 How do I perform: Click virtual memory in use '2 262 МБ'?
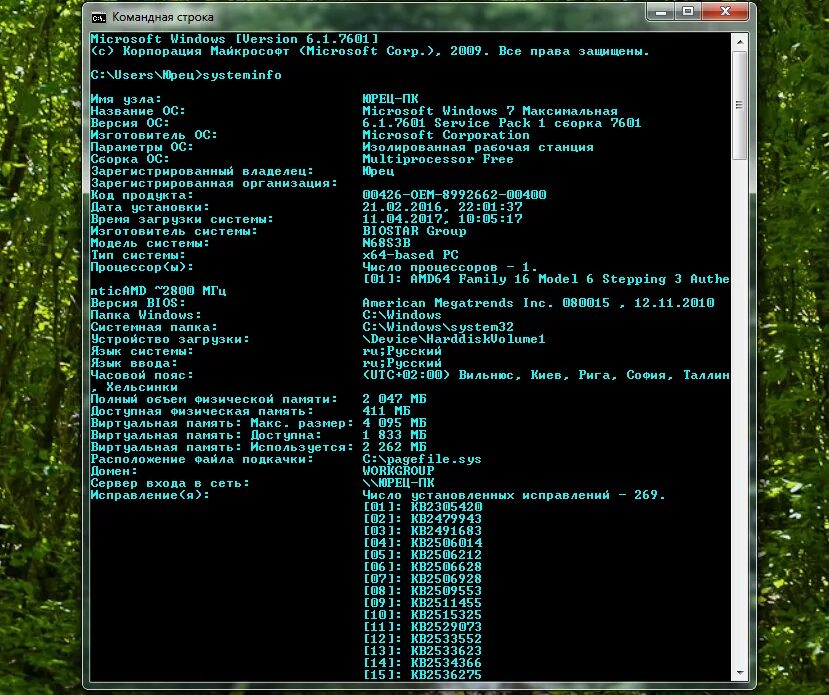pyautogui.click(x=394, y=447)
